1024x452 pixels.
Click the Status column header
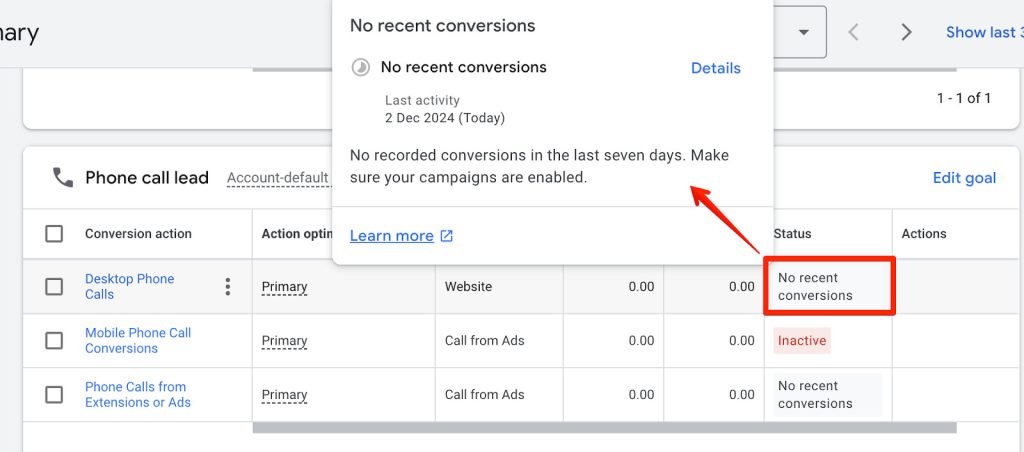click(792, 234)
